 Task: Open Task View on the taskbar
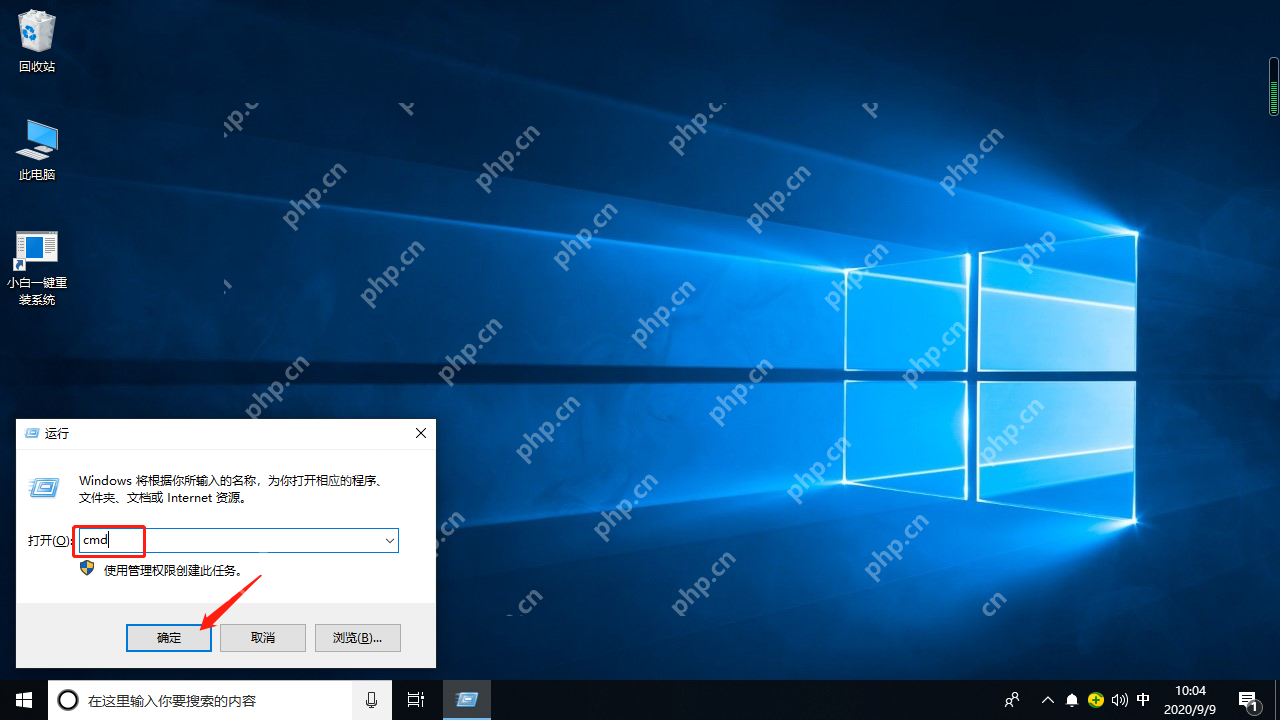coord(416,700)
